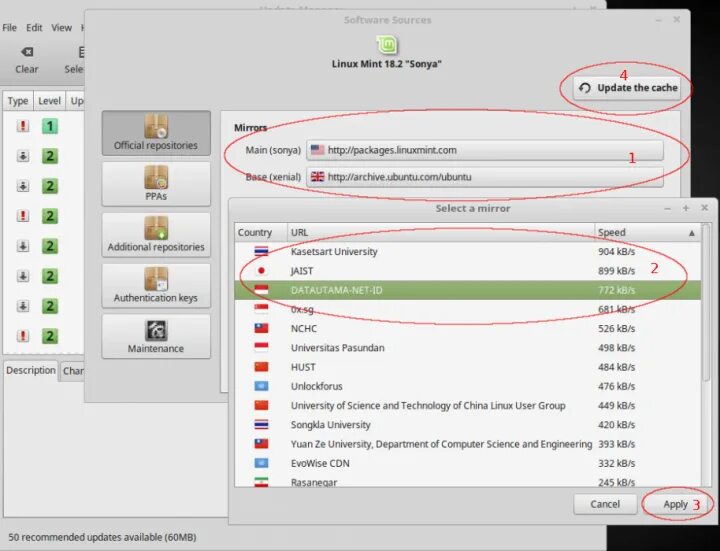Sort by the Speed column header

point(647,232)
